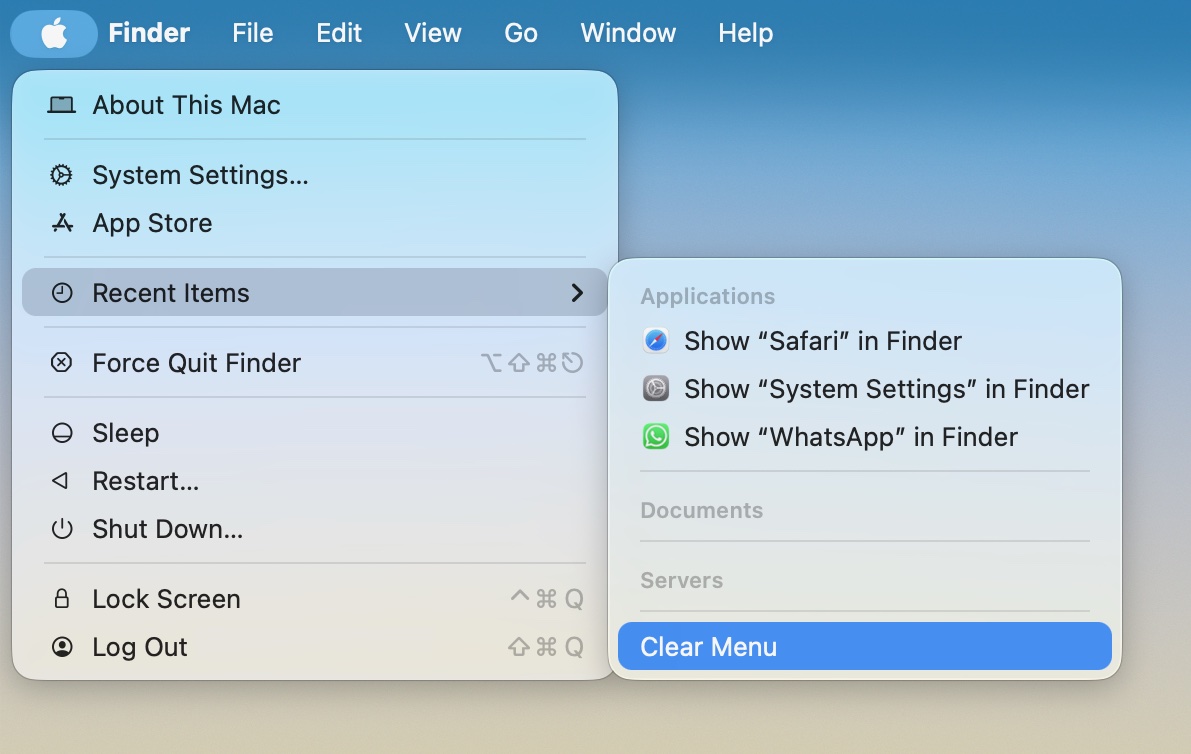1191x754 pixels.
Task: Open the Edit menu
Action: click(x=339, y=33)
